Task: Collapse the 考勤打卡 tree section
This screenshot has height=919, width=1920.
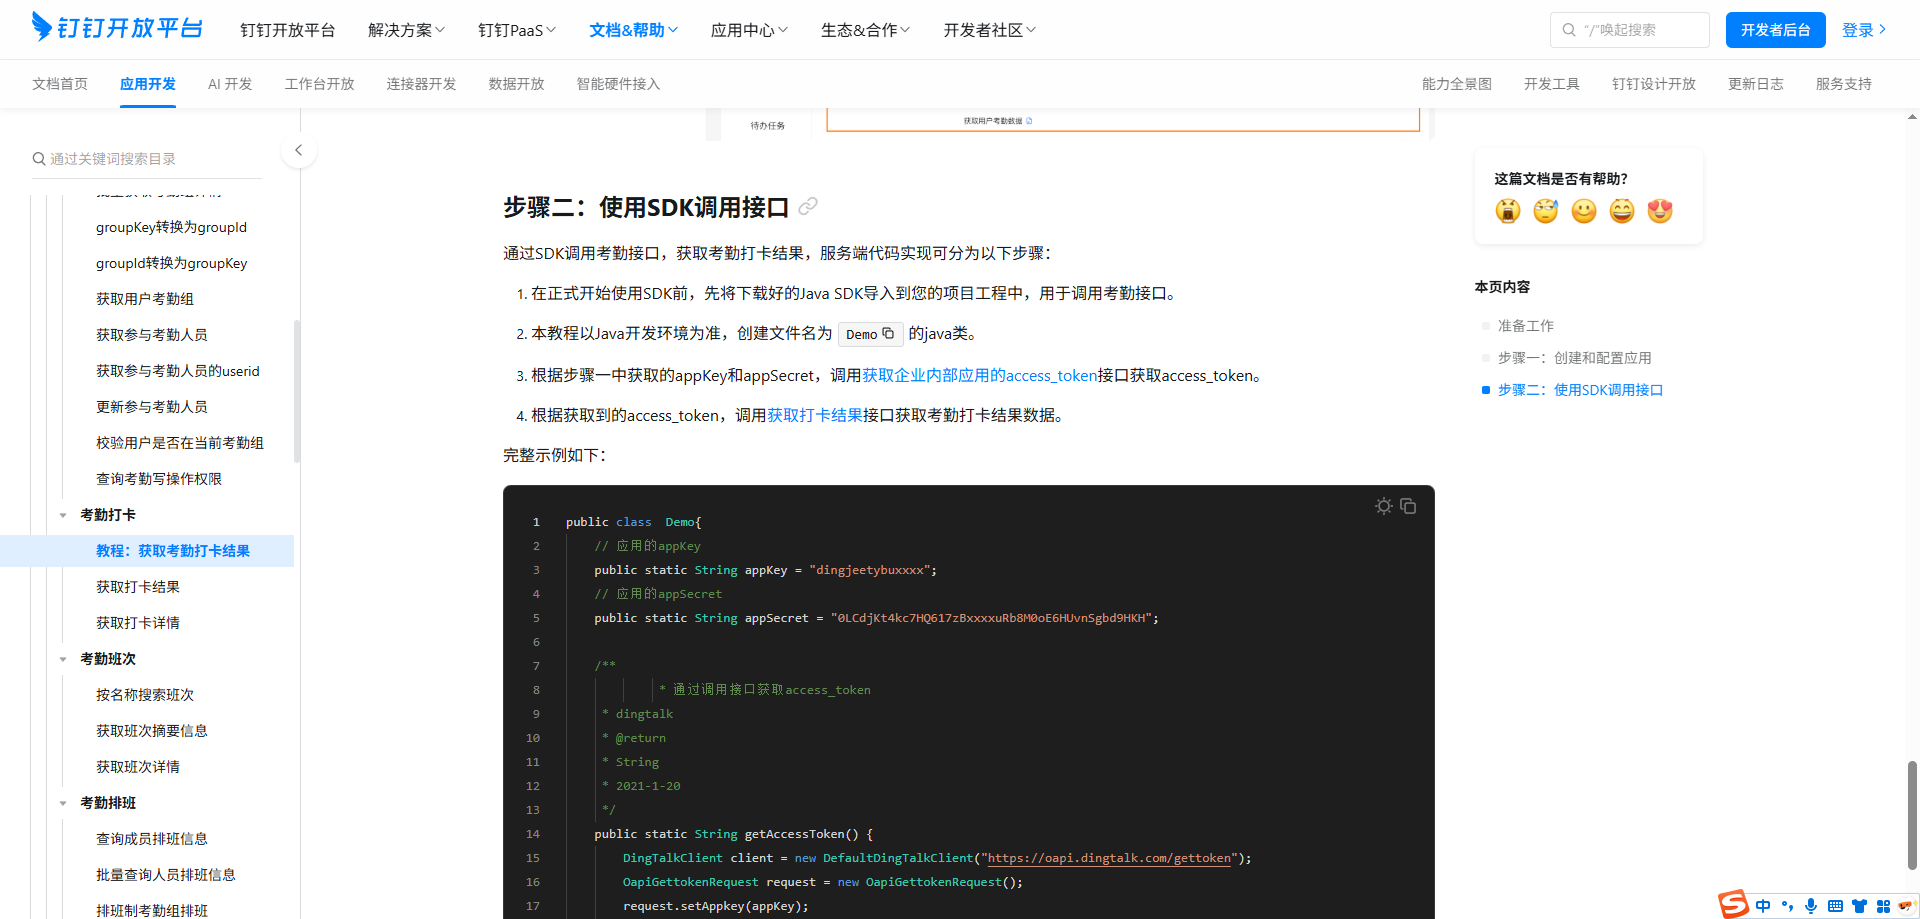Action: point(63,515)
